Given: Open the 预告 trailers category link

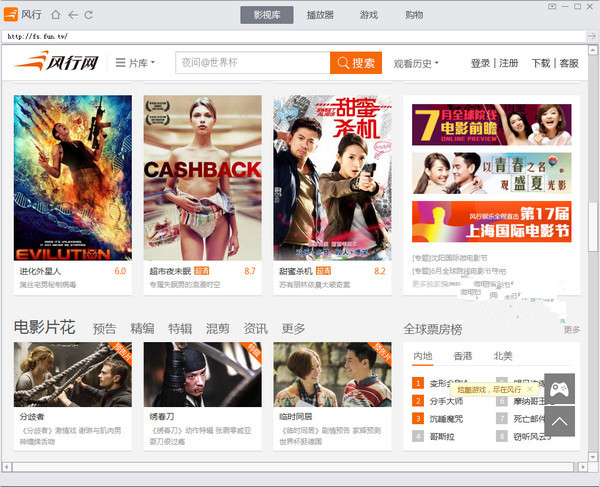Looking at the screenshot, I should [104, 328].
